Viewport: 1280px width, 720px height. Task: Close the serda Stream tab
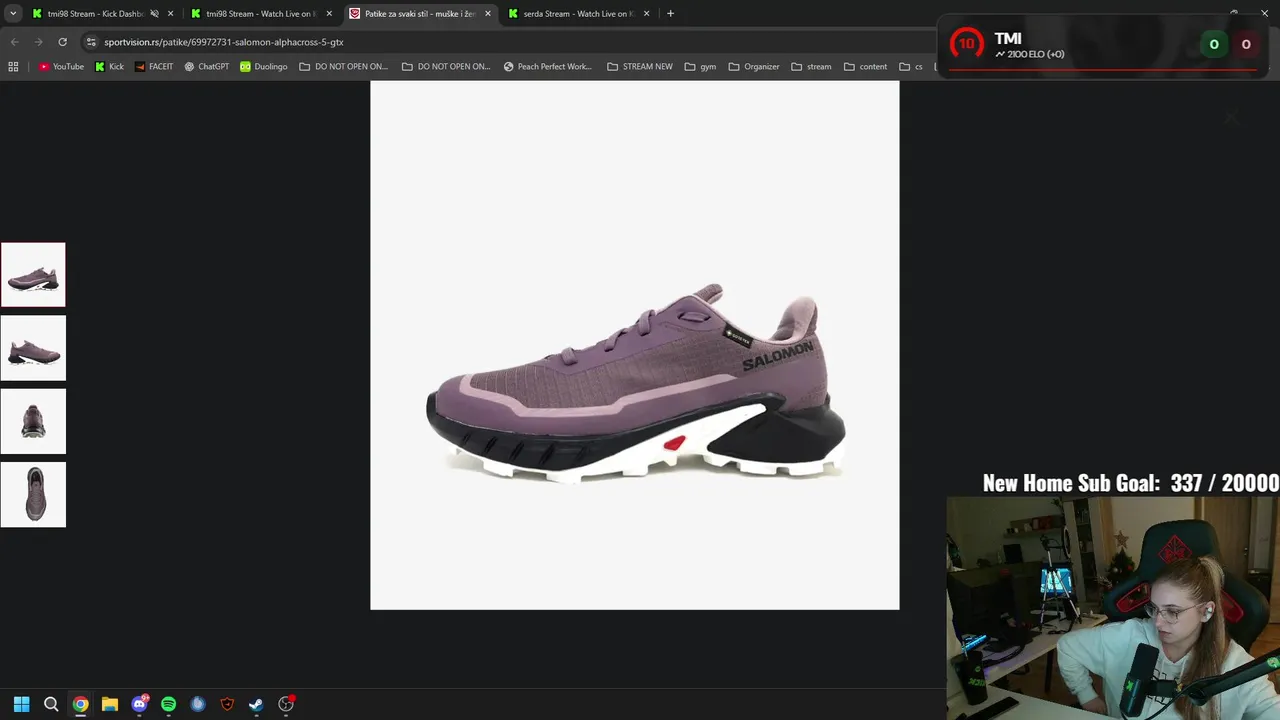tap(646, 14)
